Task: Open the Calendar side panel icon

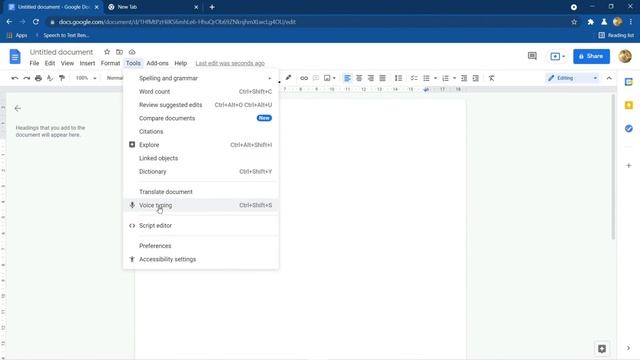Action: pos(629,82)
